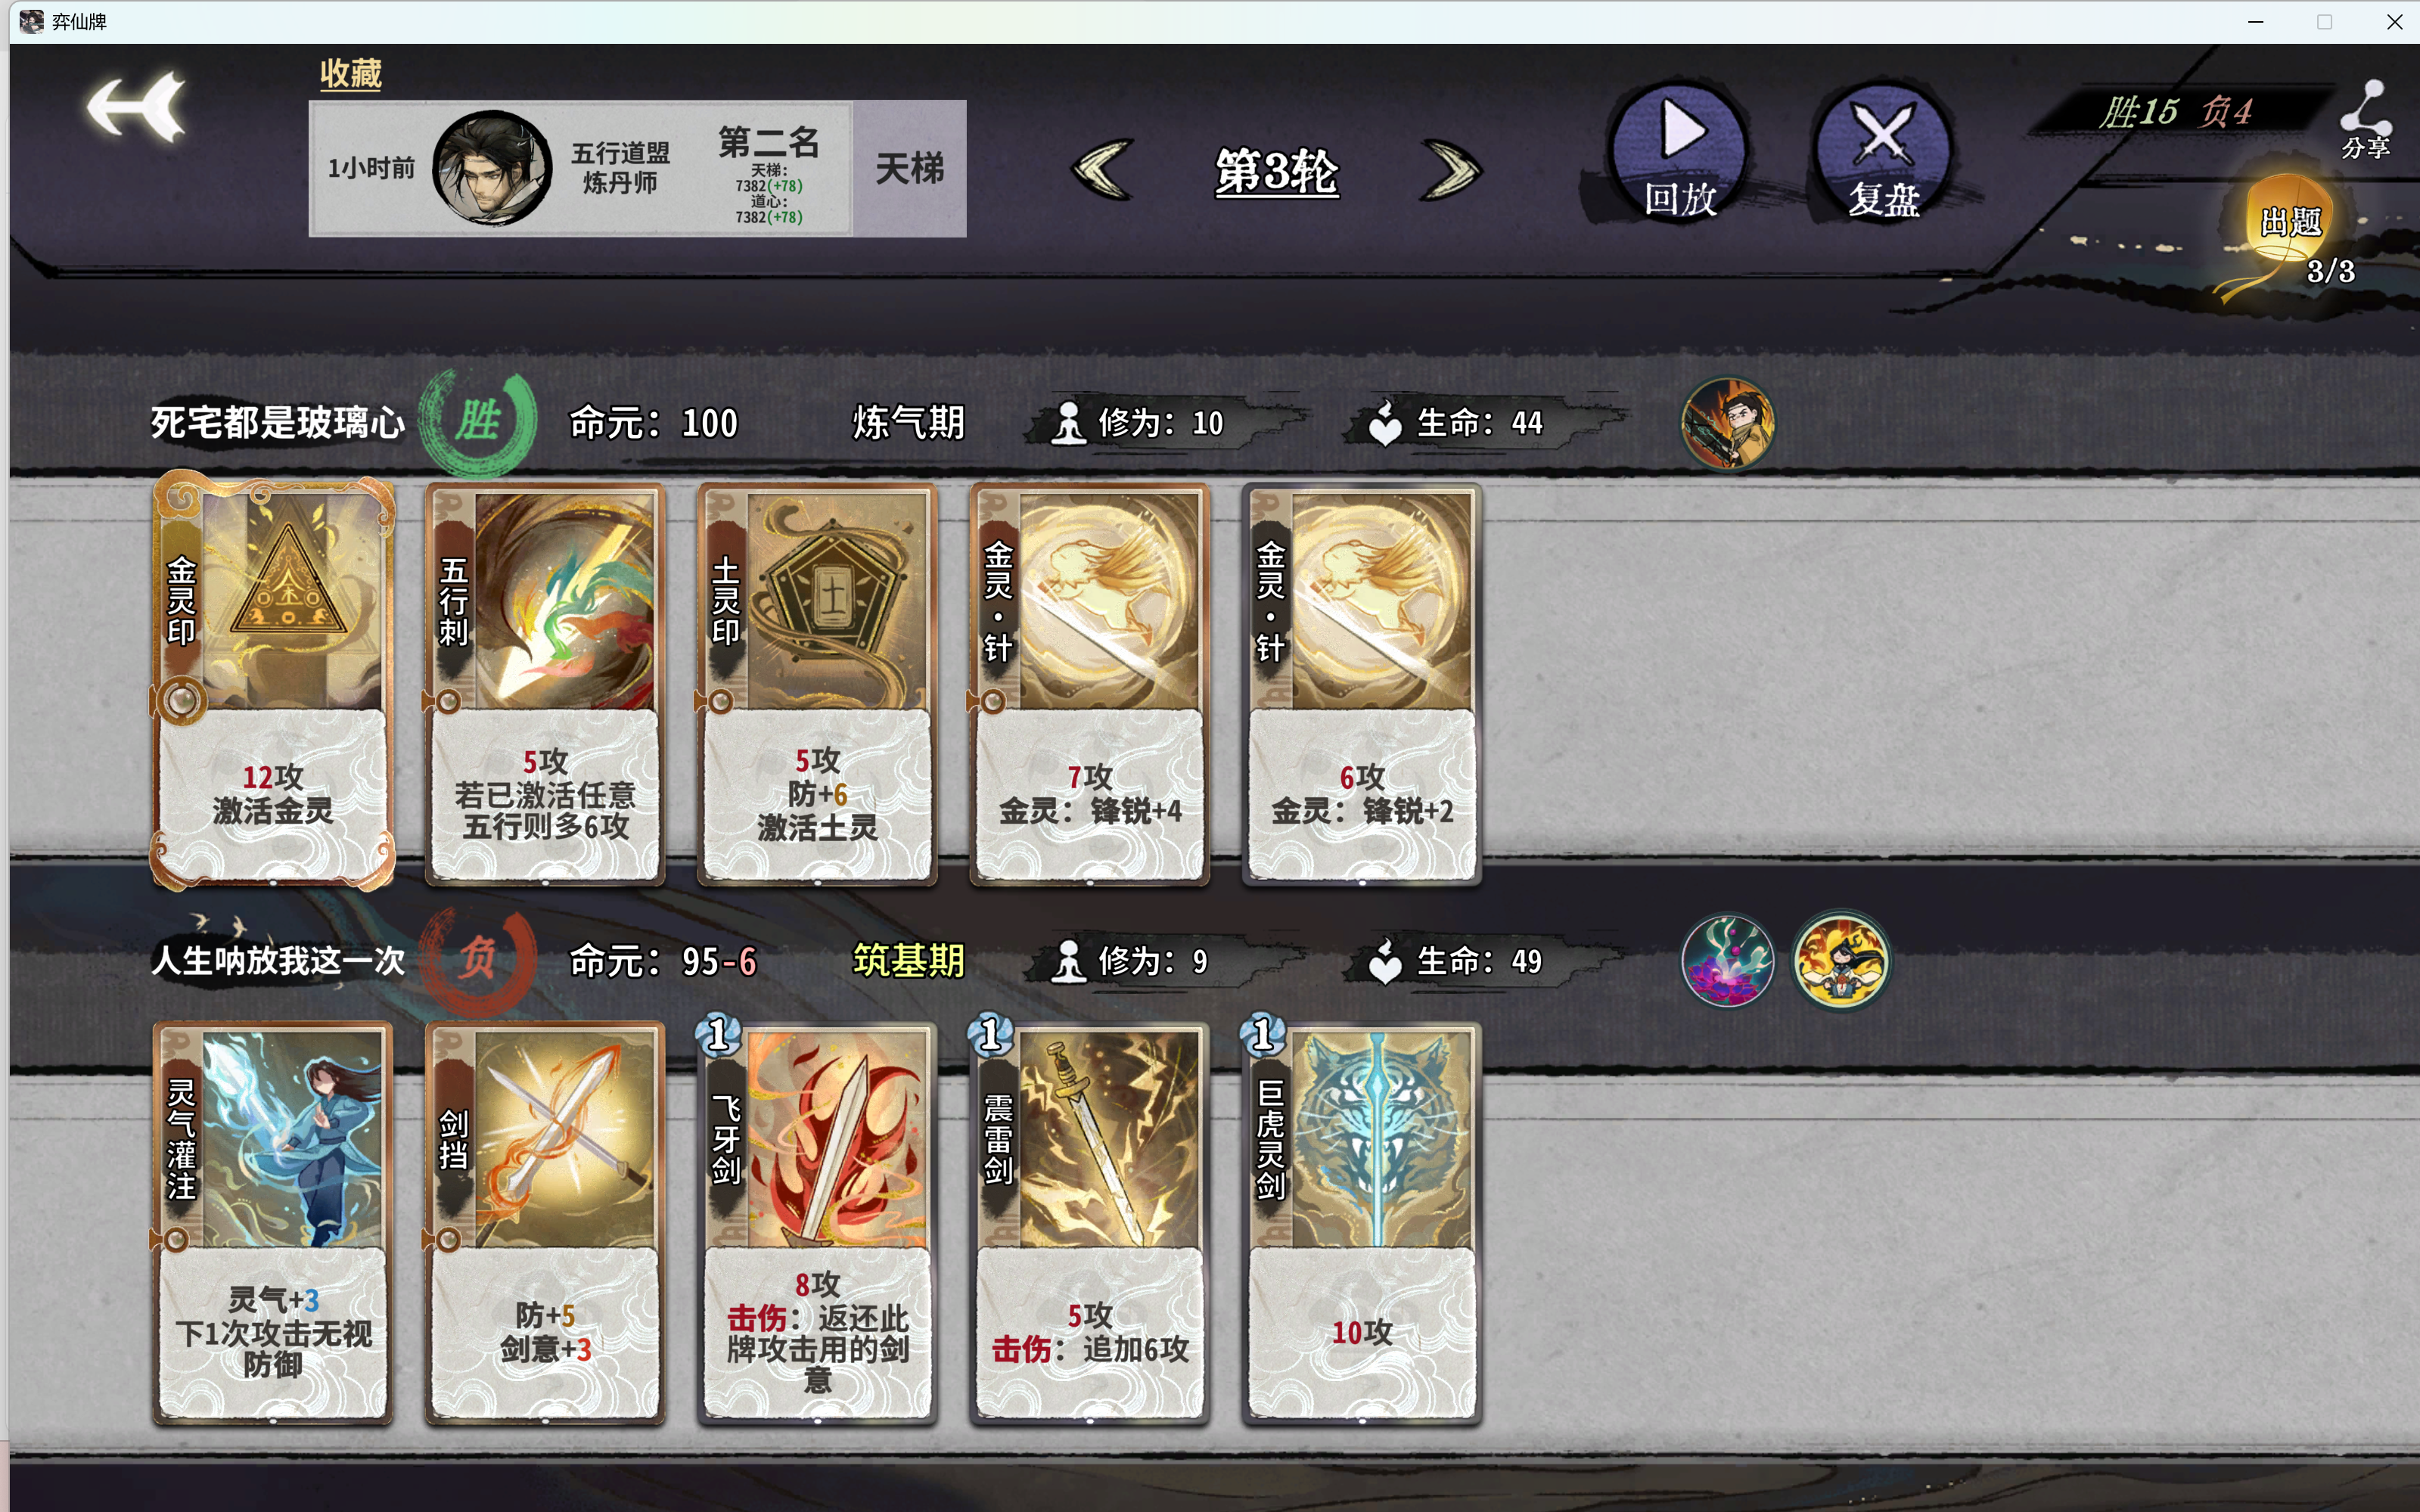Go to previous round arrow

click(1102, 170)
